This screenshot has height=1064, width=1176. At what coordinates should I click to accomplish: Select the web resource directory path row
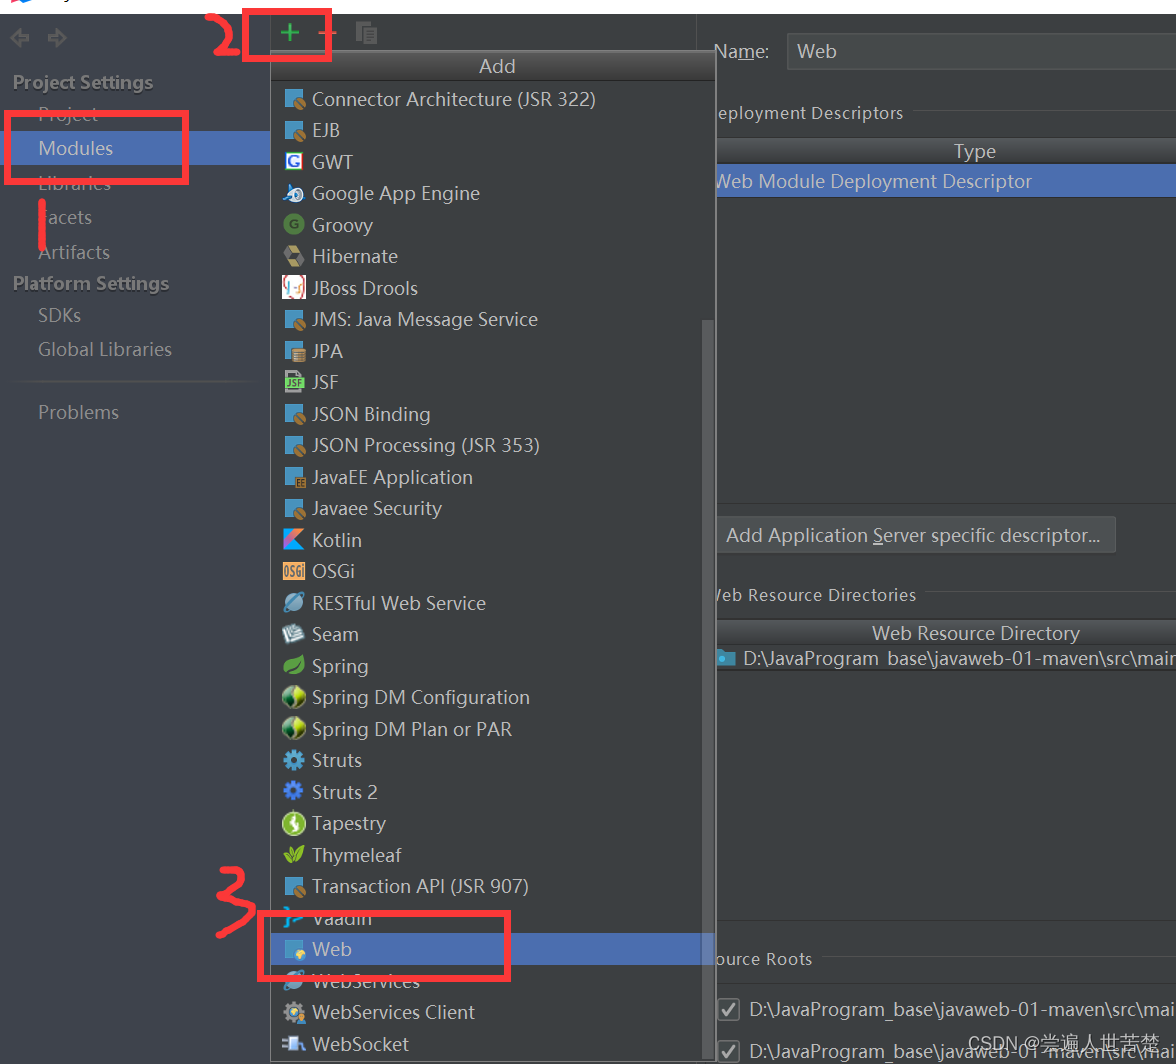click(x=946, y=658)
